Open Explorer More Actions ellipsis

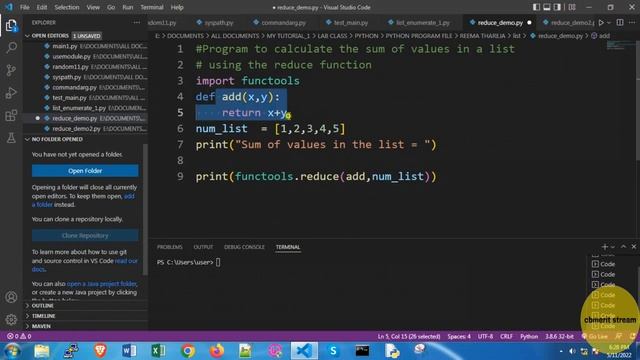[x=137, y=22]
